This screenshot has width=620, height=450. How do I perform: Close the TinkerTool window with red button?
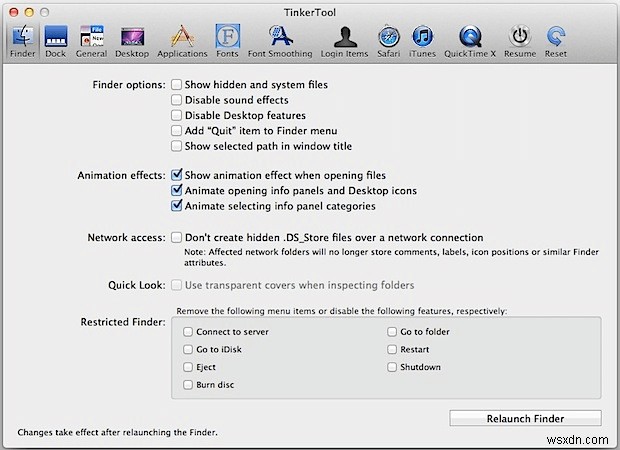pyautogui.click(x=14, y=12)
